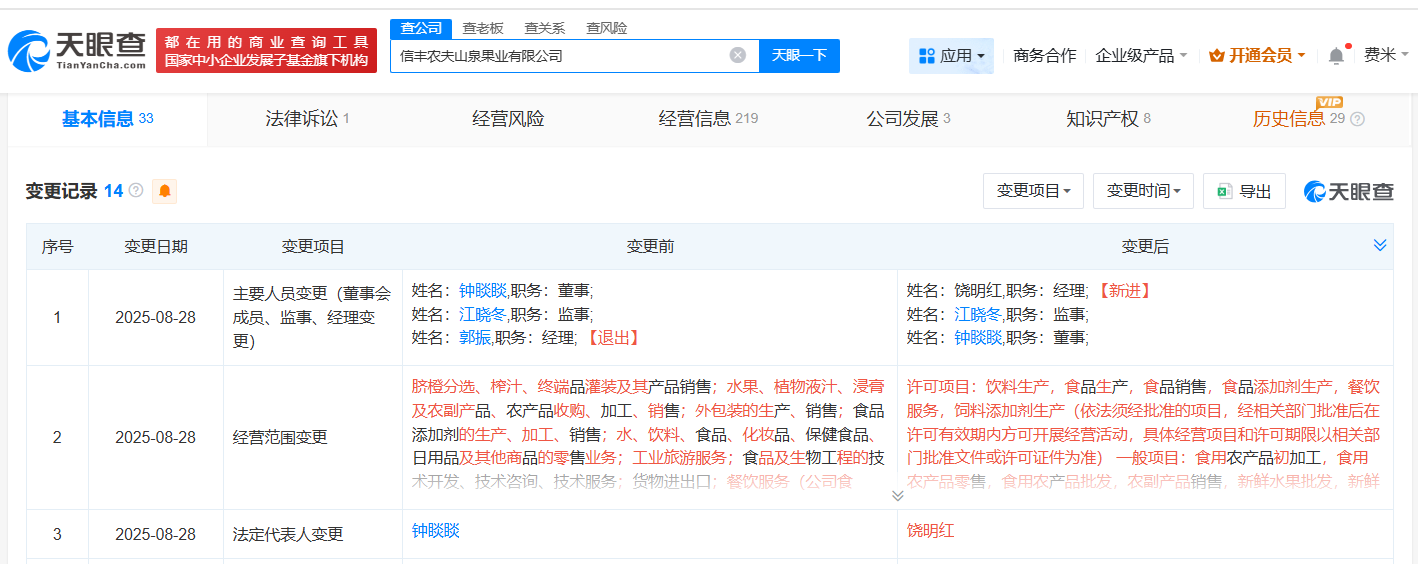The image size is (1418, 564).
Task: Click the Excel icon on 导出 button
Action: (x=1224, y=191)
